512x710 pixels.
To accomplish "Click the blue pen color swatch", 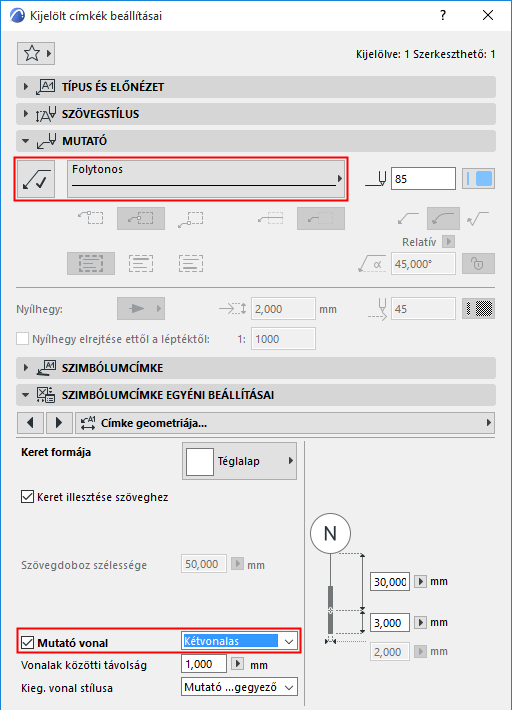I will point(479,179).
